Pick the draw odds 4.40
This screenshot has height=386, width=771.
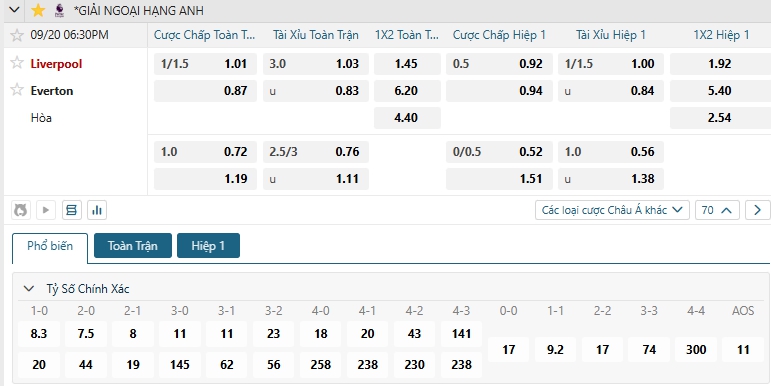(407, 118)
